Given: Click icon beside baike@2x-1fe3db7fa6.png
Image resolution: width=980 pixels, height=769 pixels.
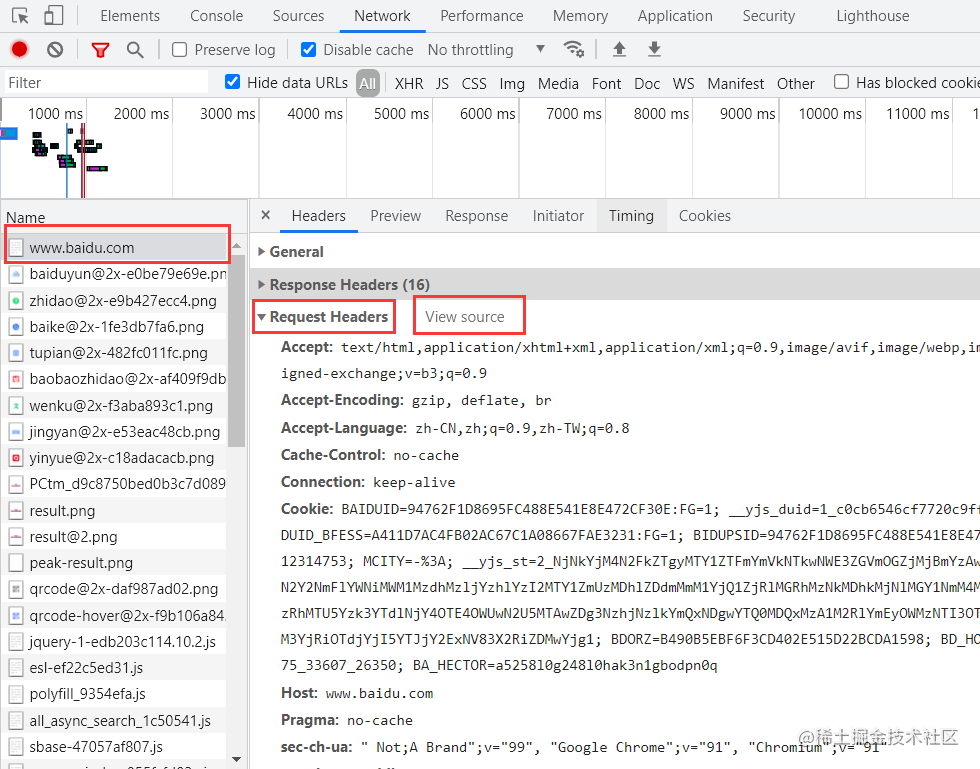Looking at the screenshot, I should coord(16,327).
